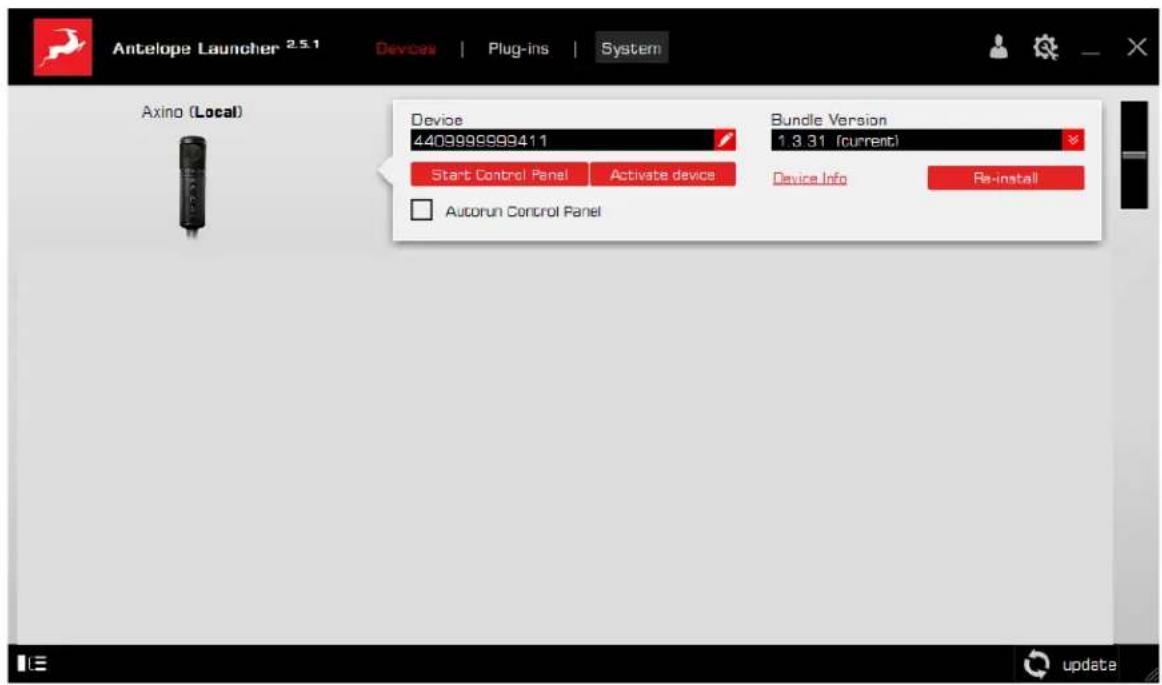Click the Antelope Launcher 2.5.1 title text

click(x=216, y=49)
